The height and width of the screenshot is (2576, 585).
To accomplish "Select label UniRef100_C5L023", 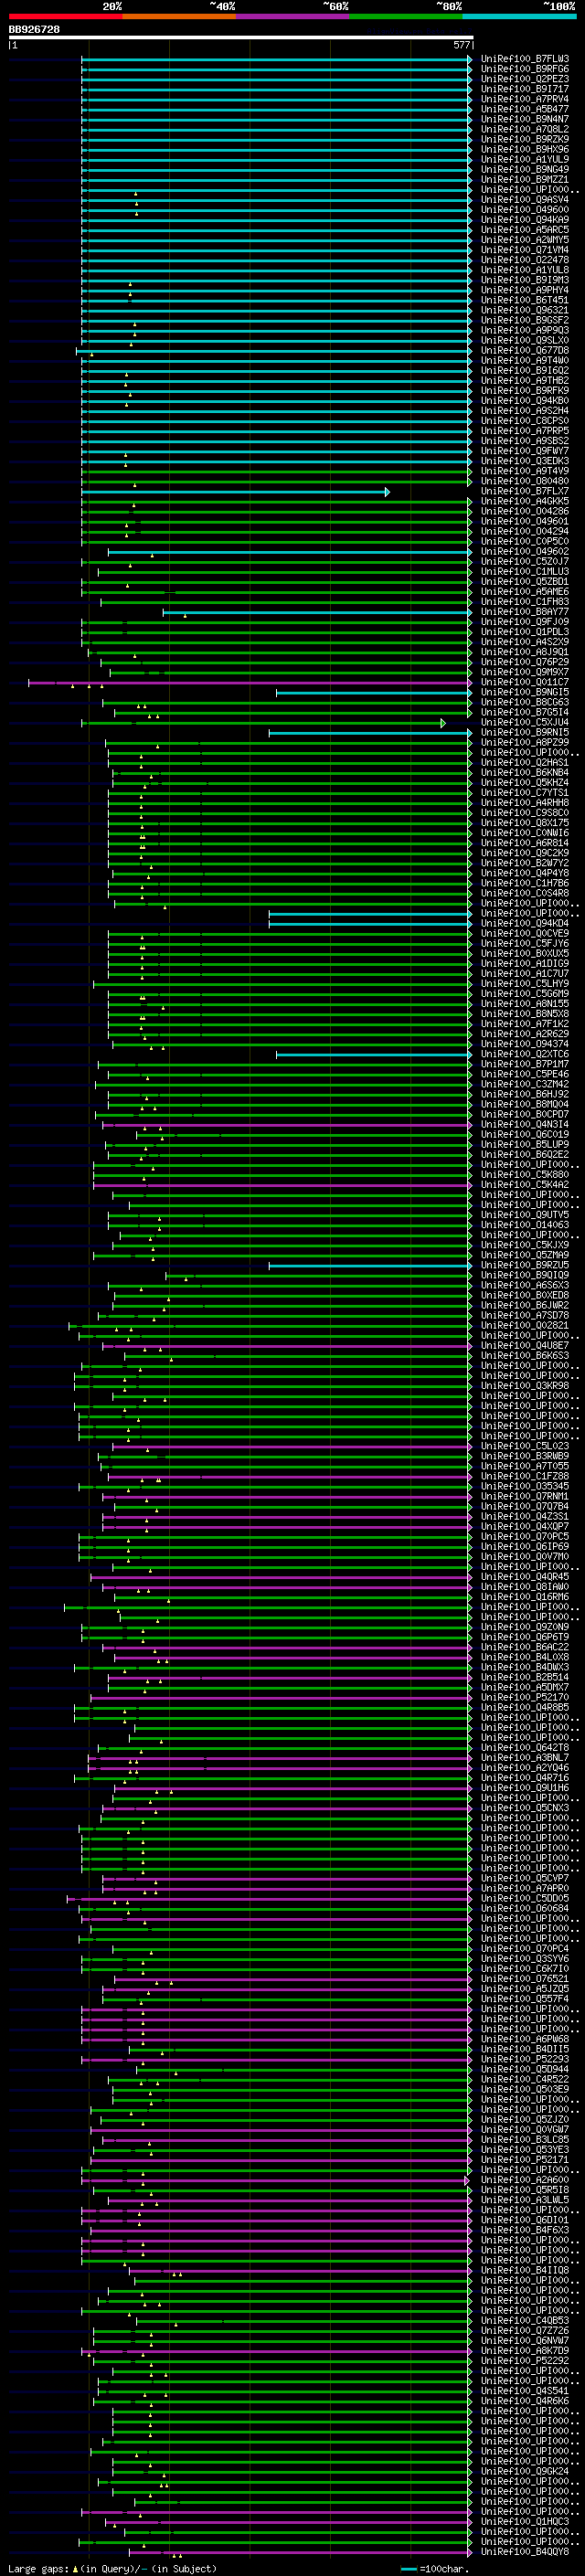I will click(x=525, y=1446).
